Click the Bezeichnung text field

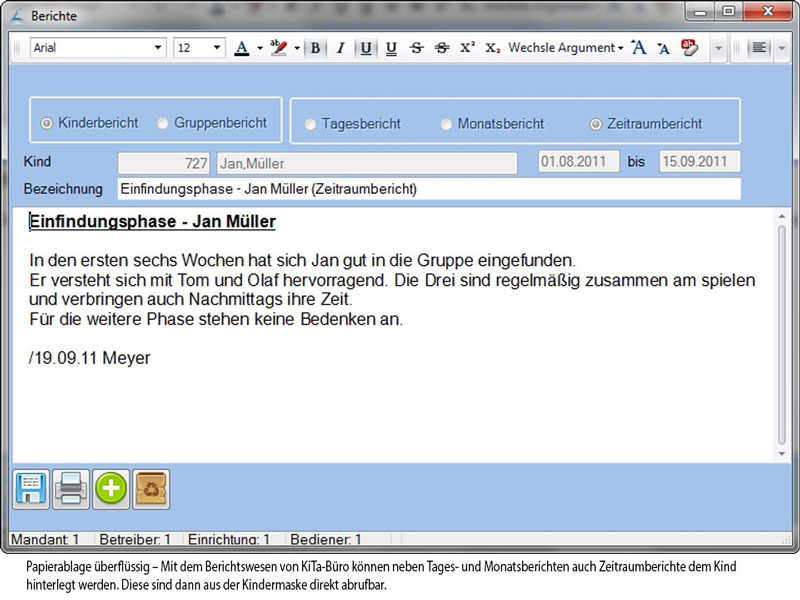click(x=428, y=189)
